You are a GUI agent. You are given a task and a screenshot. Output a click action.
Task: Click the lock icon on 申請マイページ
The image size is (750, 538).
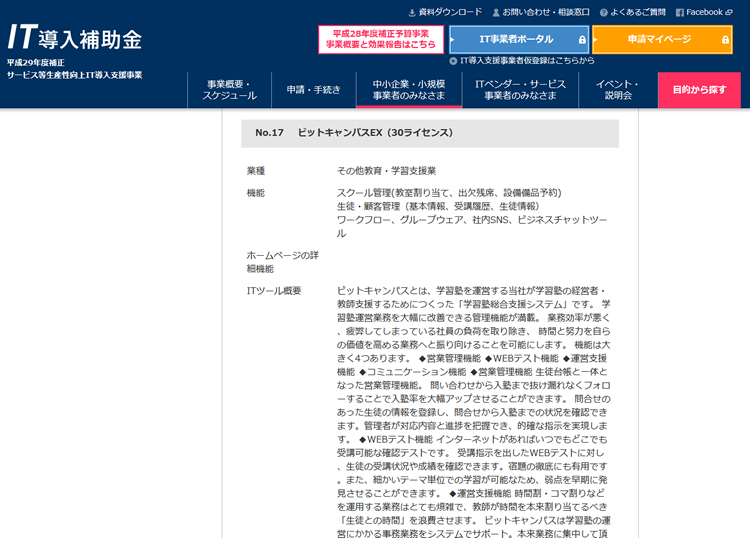click(x=725, y=40)
